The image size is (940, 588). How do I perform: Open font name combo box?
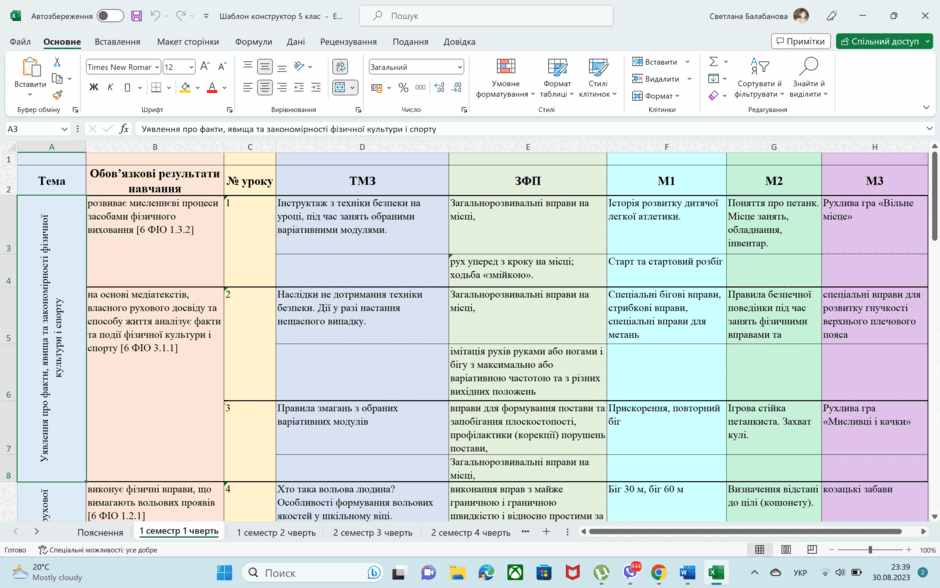click(123, 67)
